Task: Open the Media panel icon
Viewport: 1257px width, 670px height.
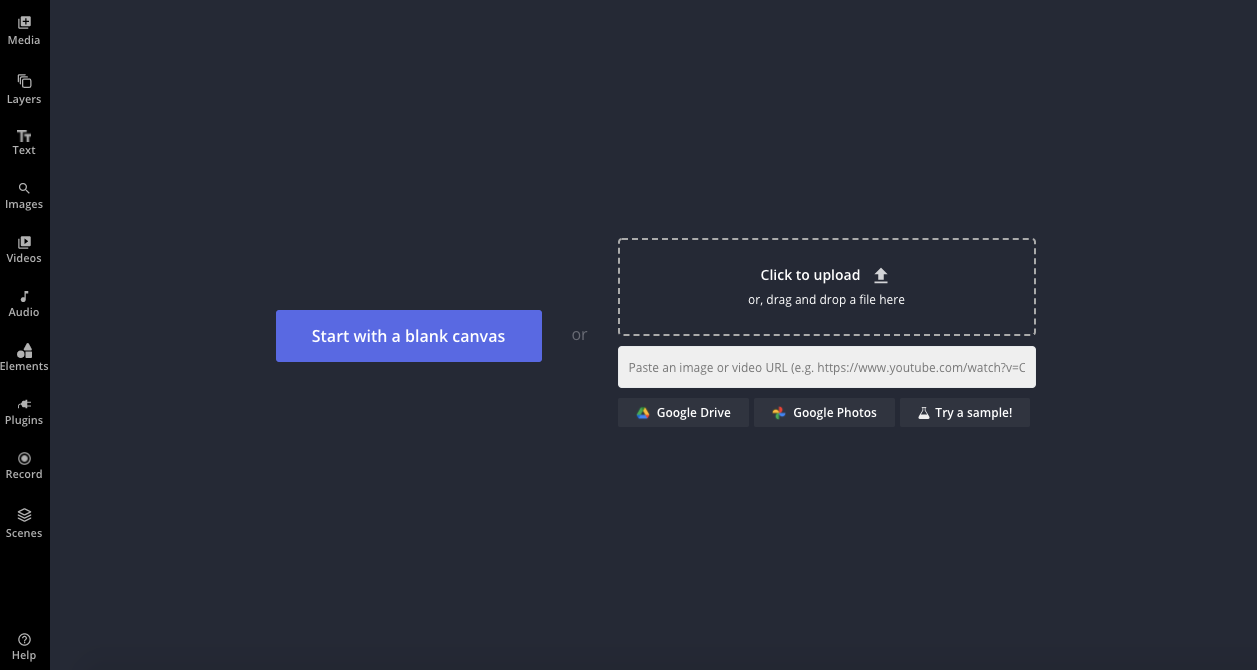Action: 24,22
